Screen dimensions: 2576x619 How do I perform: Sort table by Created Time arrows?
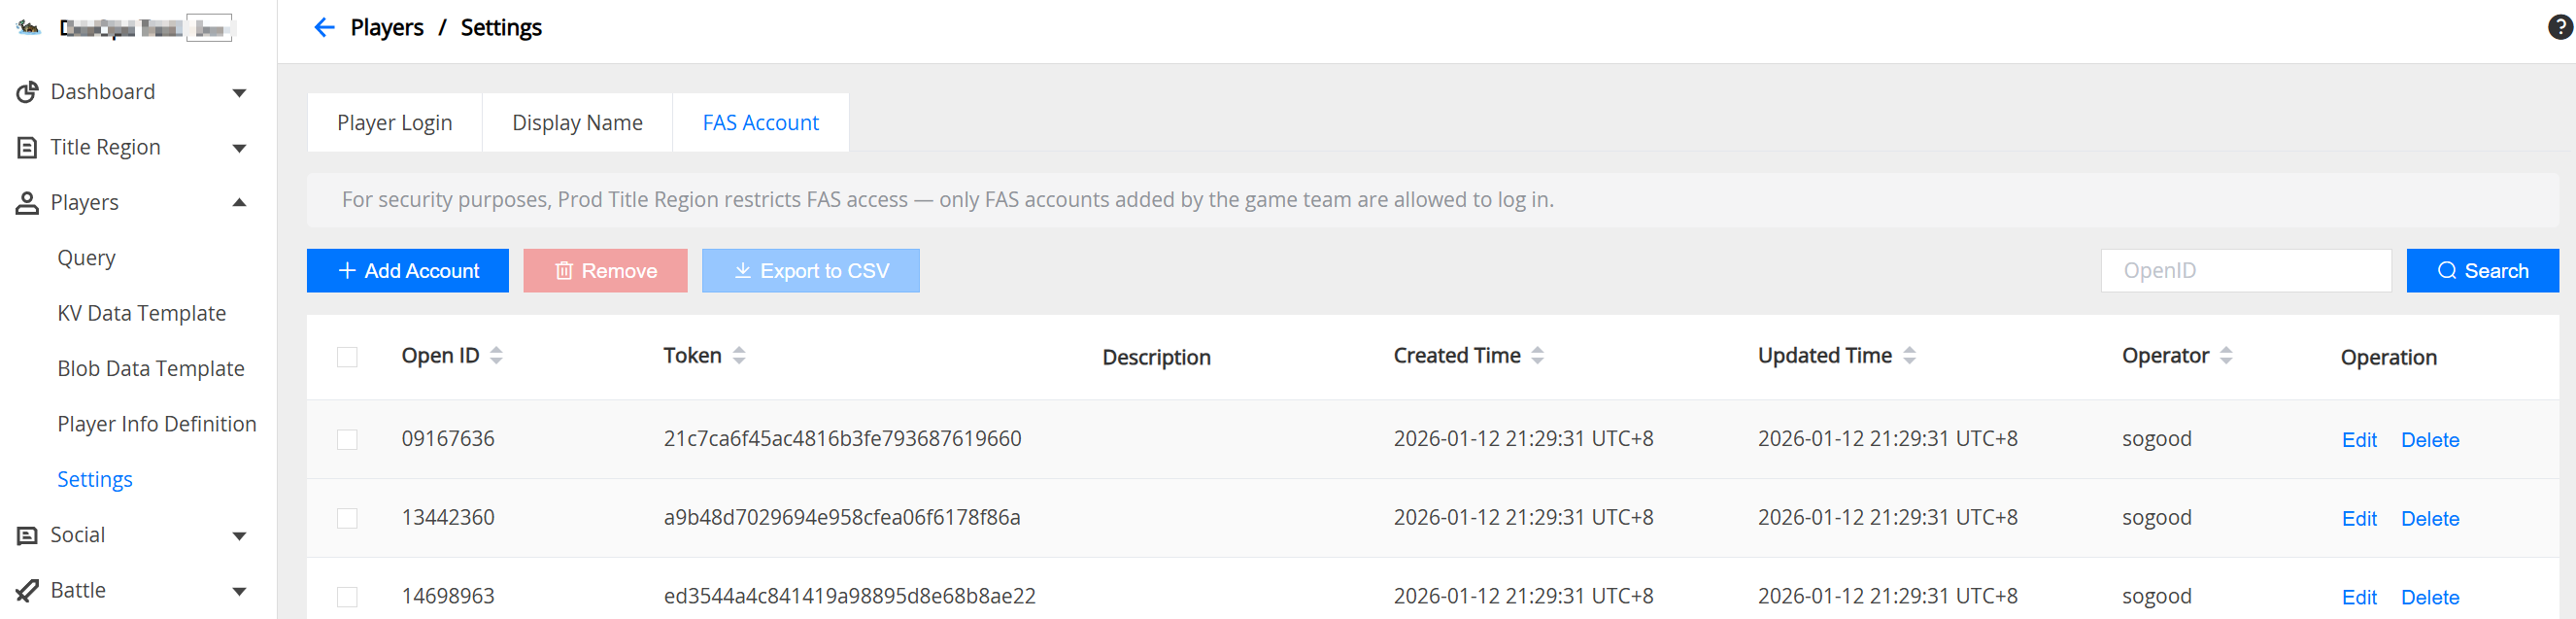point(1537,356)
